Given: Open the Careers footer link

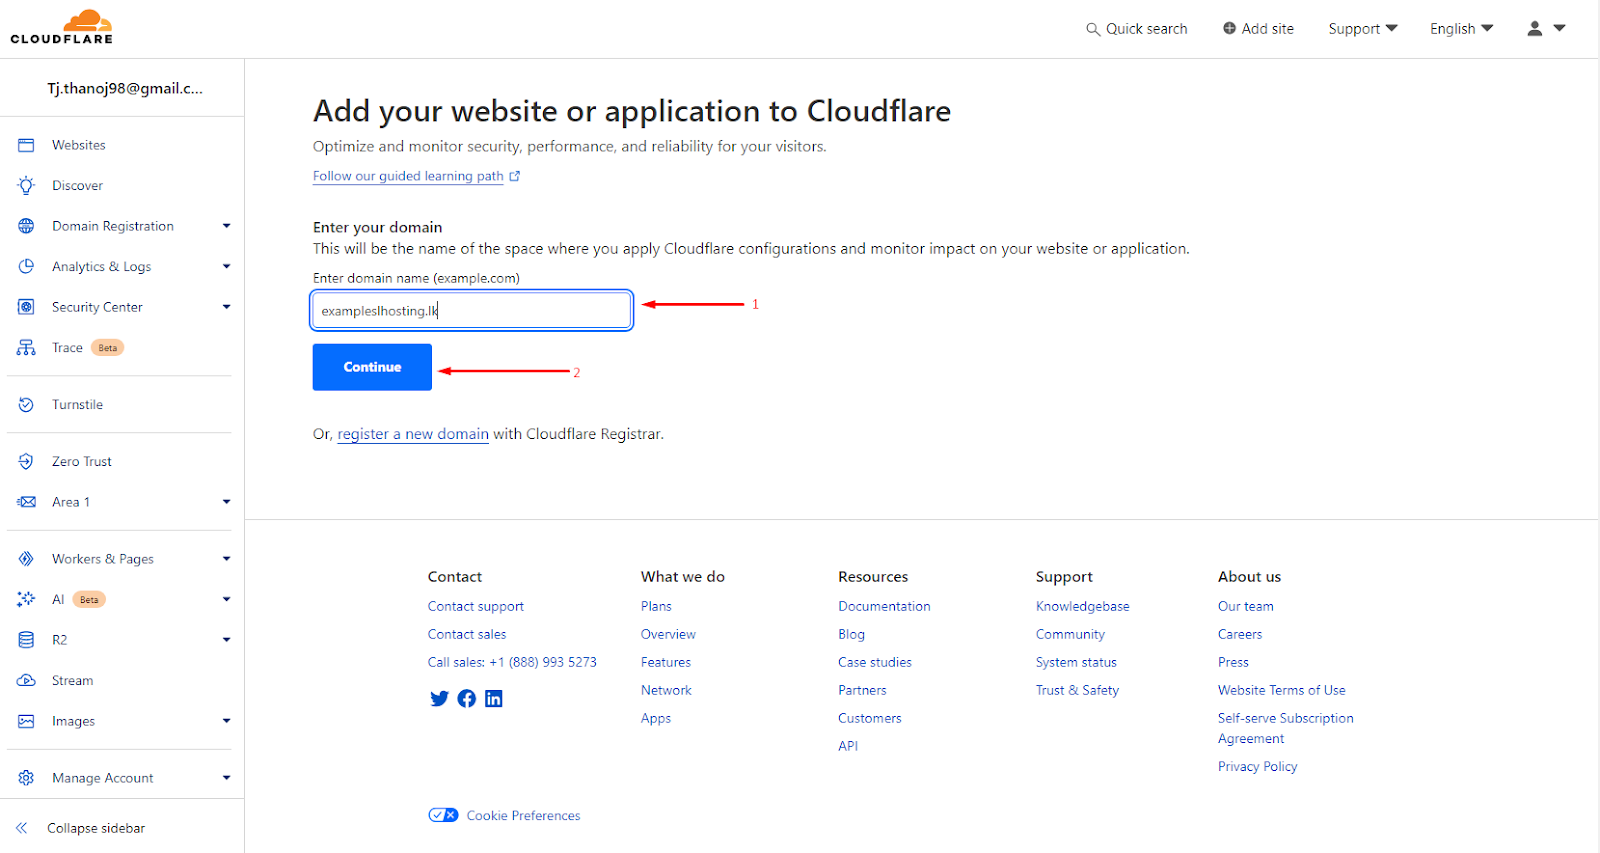Looking at the screenshot, I should tap(1240, 634).
